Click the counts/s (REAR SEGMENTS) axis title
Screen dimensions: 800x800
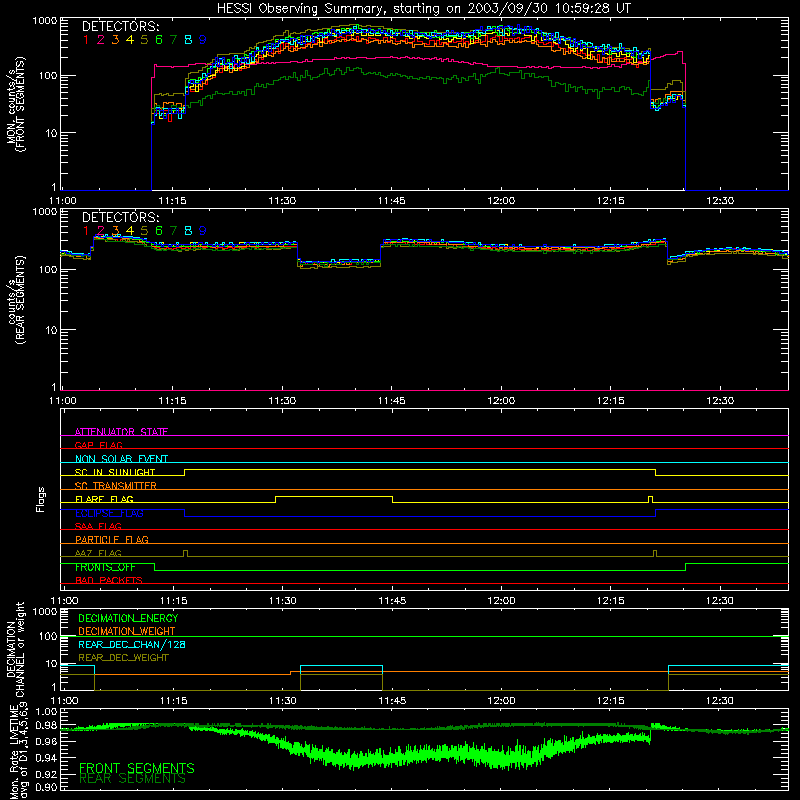[x=15, y=300]
